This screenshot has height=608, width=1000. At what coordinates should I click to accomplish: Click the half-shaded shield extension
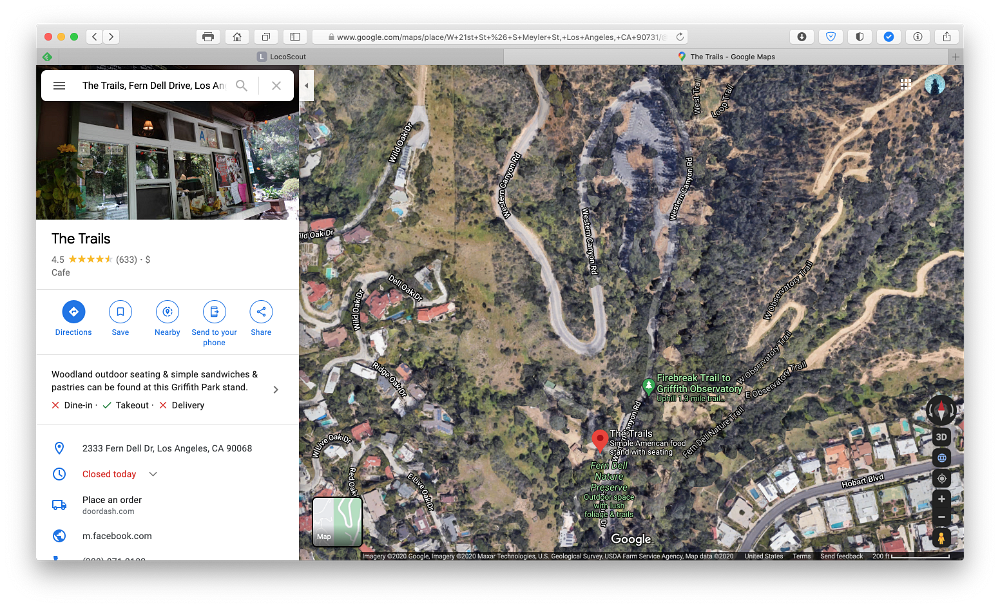point(860,37)
